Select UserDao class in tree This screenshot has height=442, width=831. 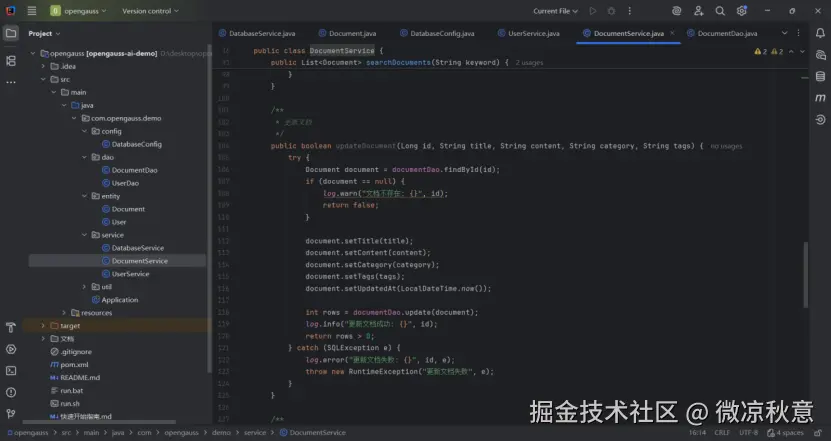[x=120, y=183]
